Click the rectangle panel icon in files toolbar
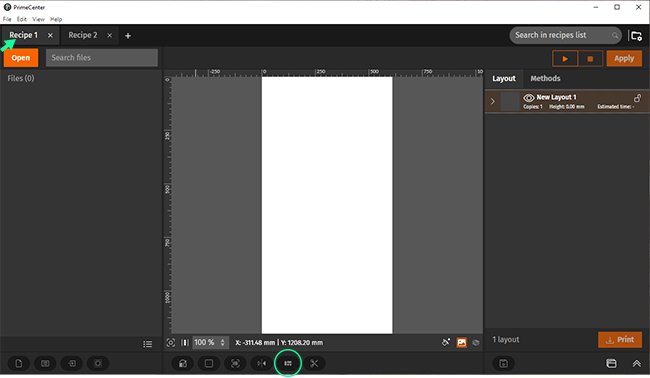 45,363
